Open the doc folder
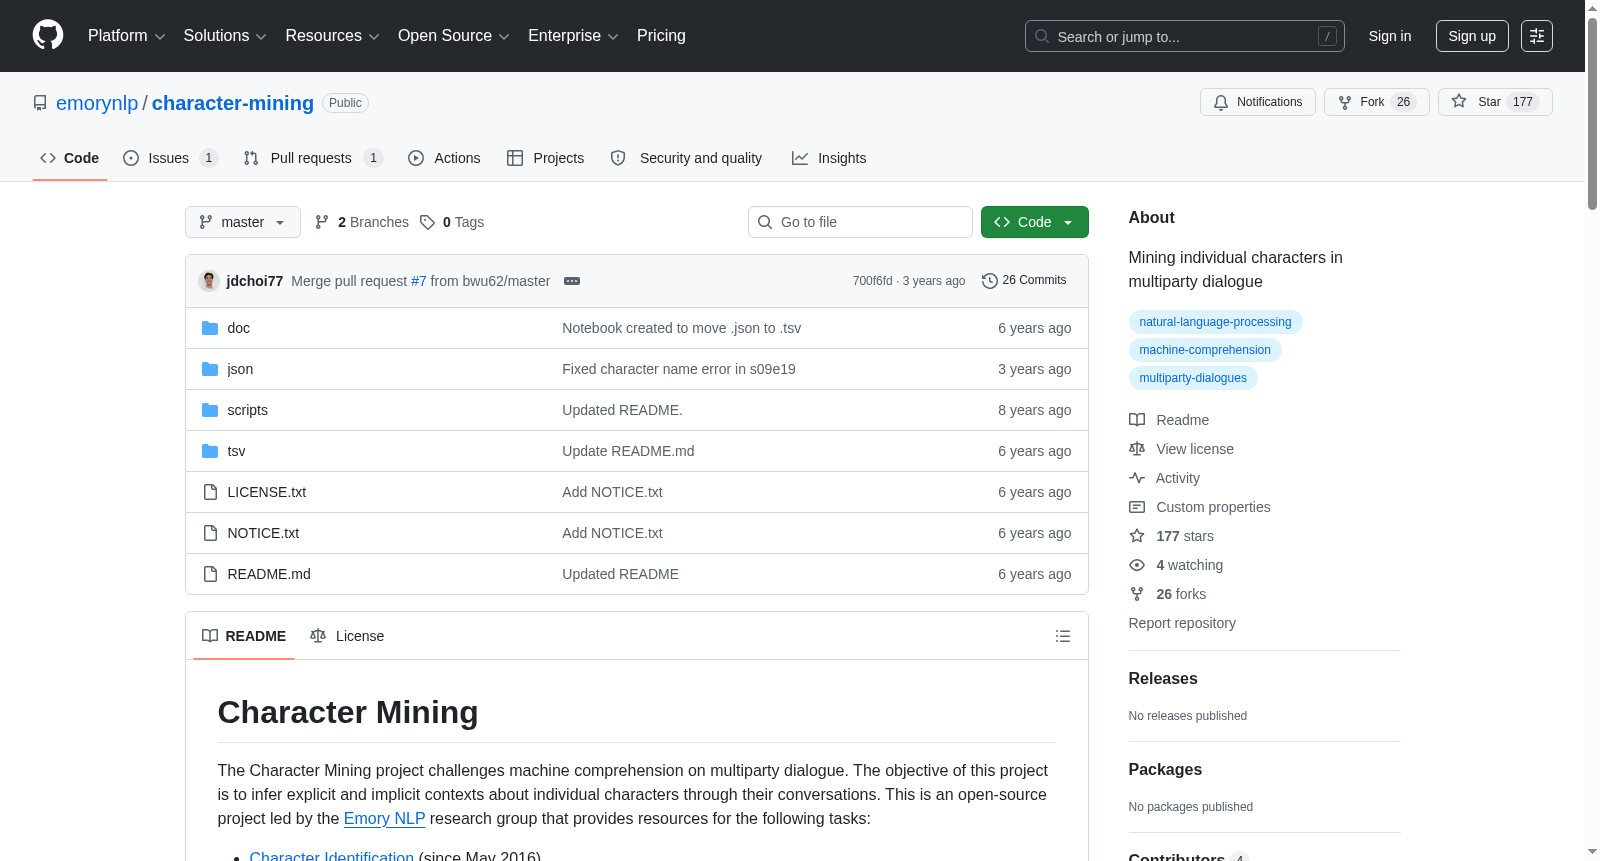 pyautogui.click(x=238, y=328)
